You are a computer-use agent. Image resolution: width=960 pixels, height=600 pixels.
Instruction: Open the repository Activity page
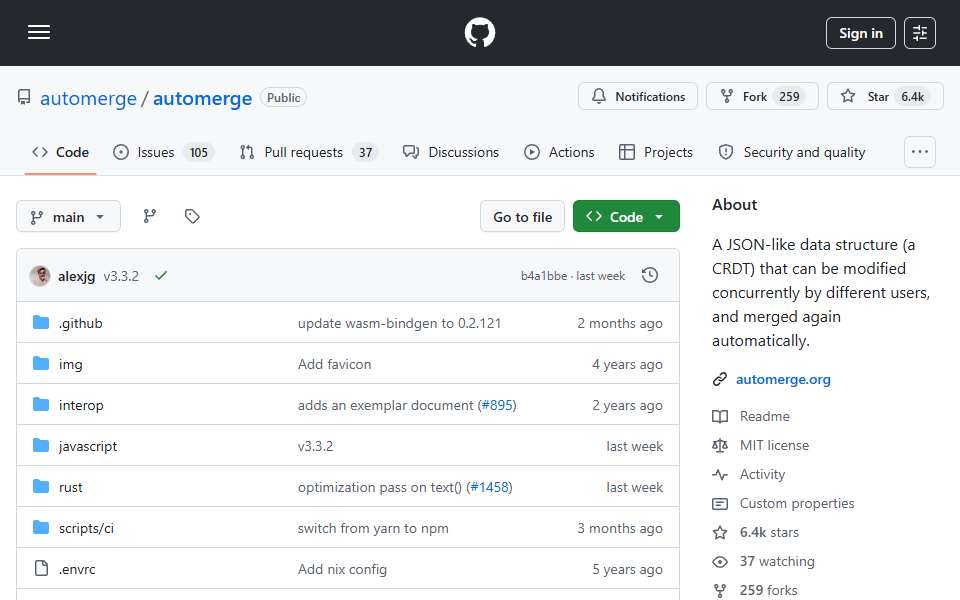click(762, 474)
